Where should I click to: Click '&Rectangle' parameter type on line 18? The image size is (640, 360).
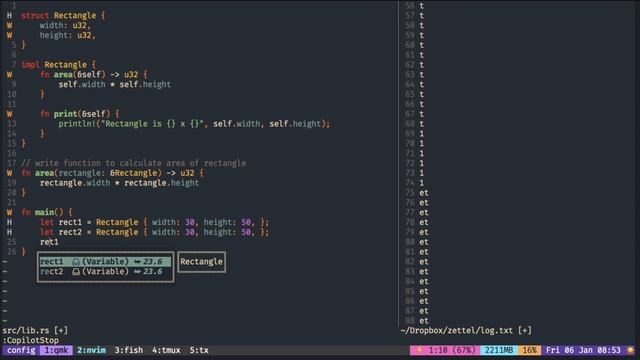click(133, 173)
